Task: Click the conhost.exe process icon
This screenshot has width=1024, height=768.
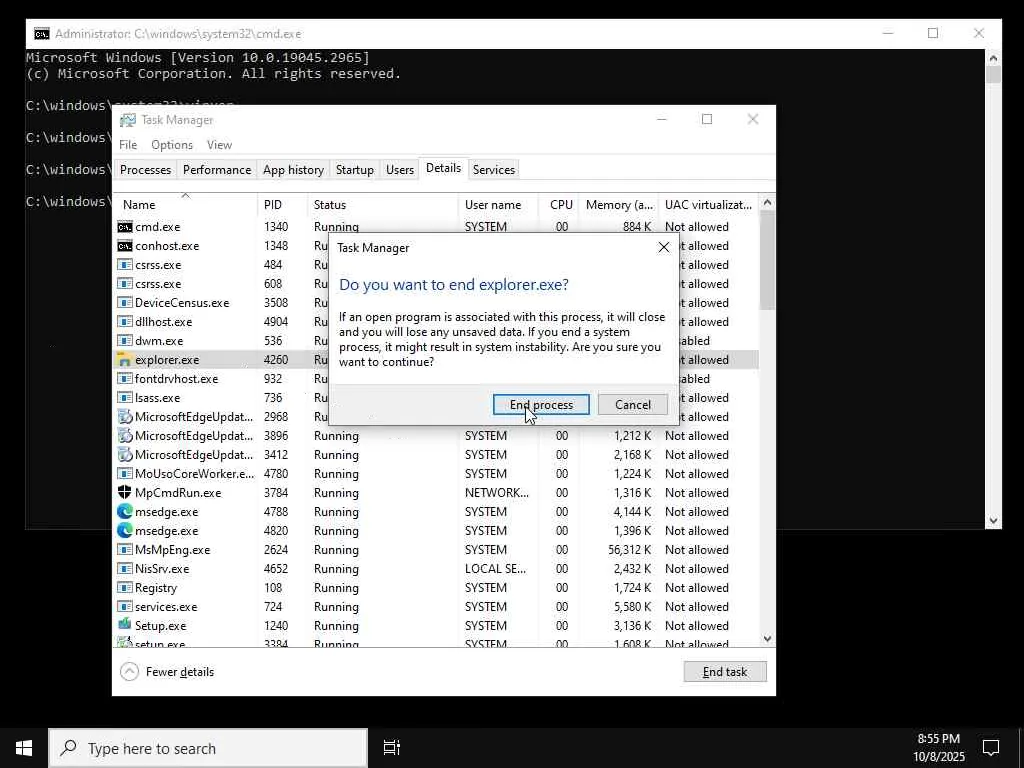Action: click(125, 246)
